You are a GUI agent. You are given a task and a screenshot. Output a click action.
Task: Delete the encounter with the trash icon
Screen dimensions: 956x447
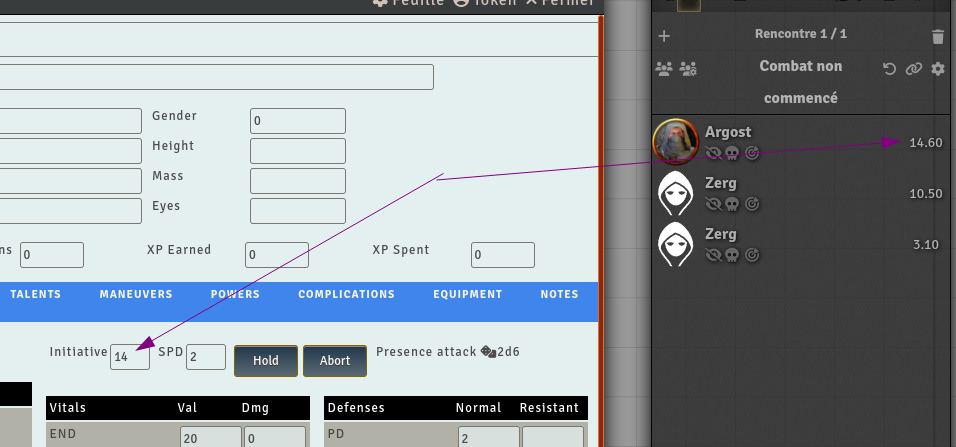pyautogui.click(x=937, y=37)
